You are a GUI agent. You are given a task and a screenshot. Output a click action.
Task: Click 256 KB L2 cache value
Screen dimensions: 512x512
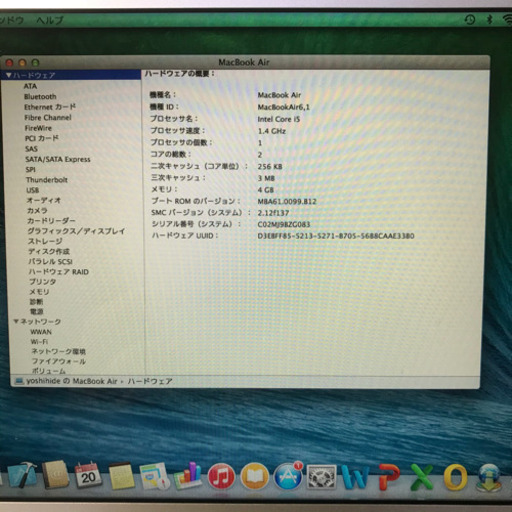(x=270, y=166)
